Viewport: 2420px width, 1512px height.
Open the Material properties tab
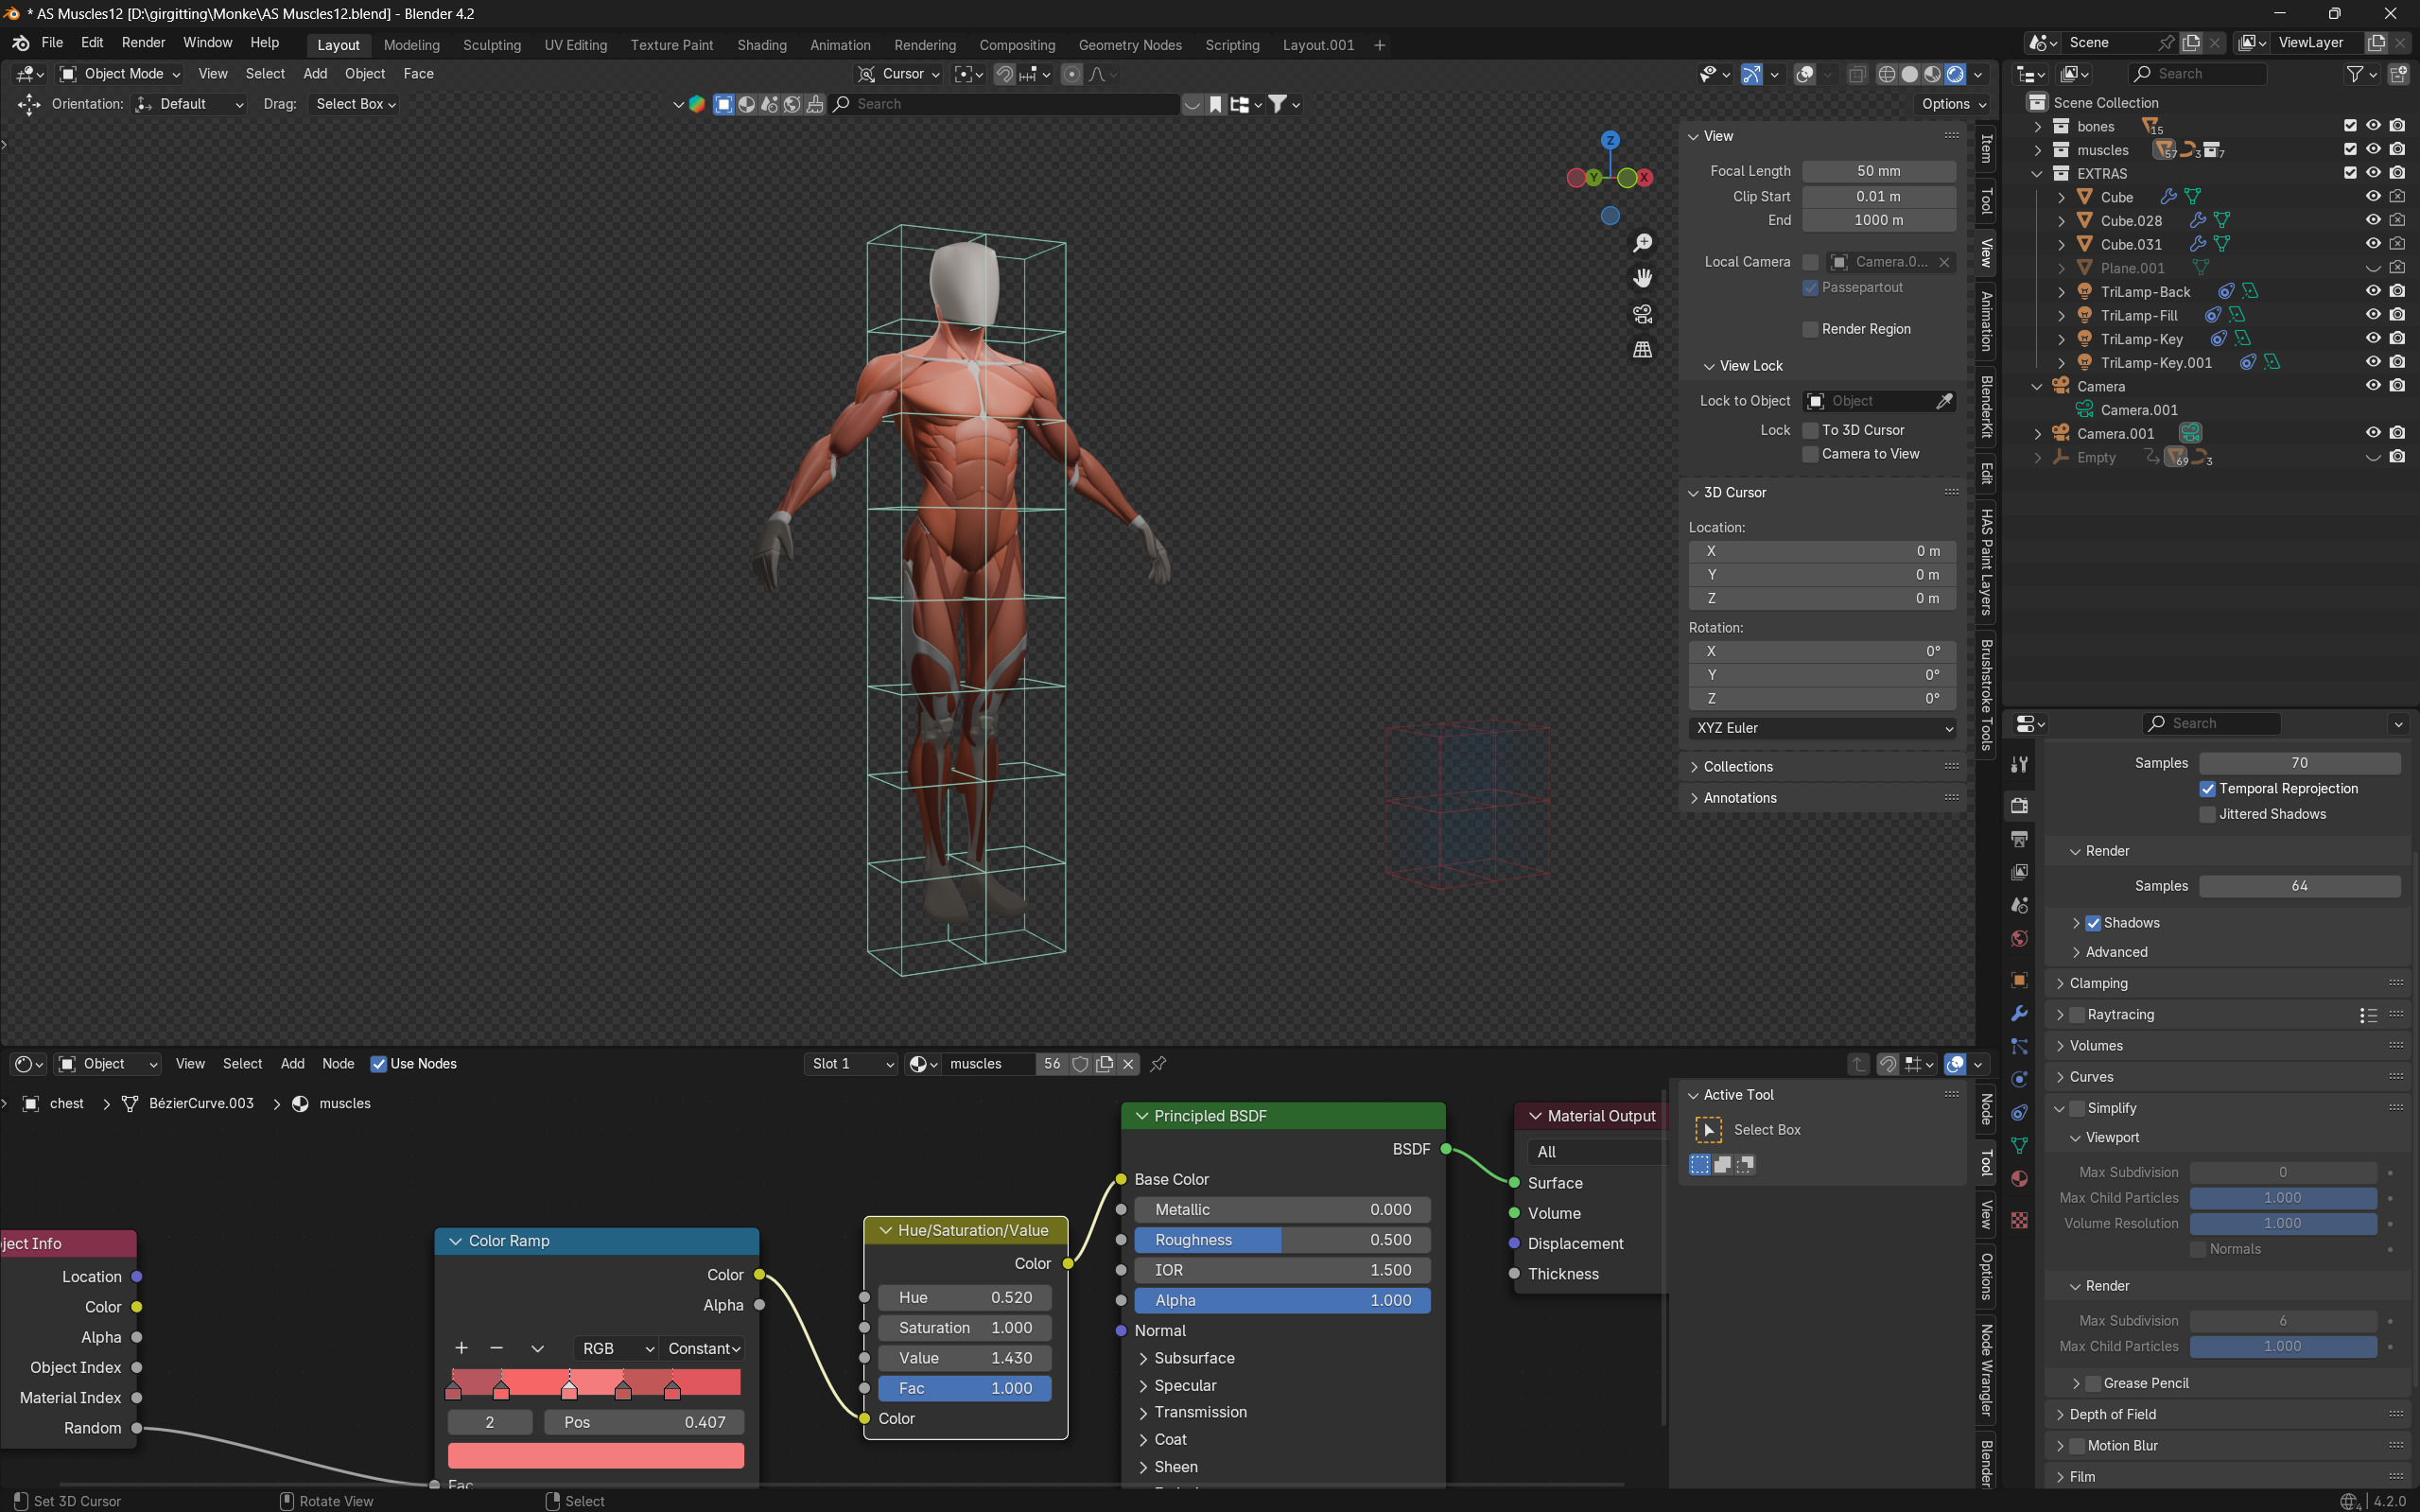(x=2019, y=1178)
